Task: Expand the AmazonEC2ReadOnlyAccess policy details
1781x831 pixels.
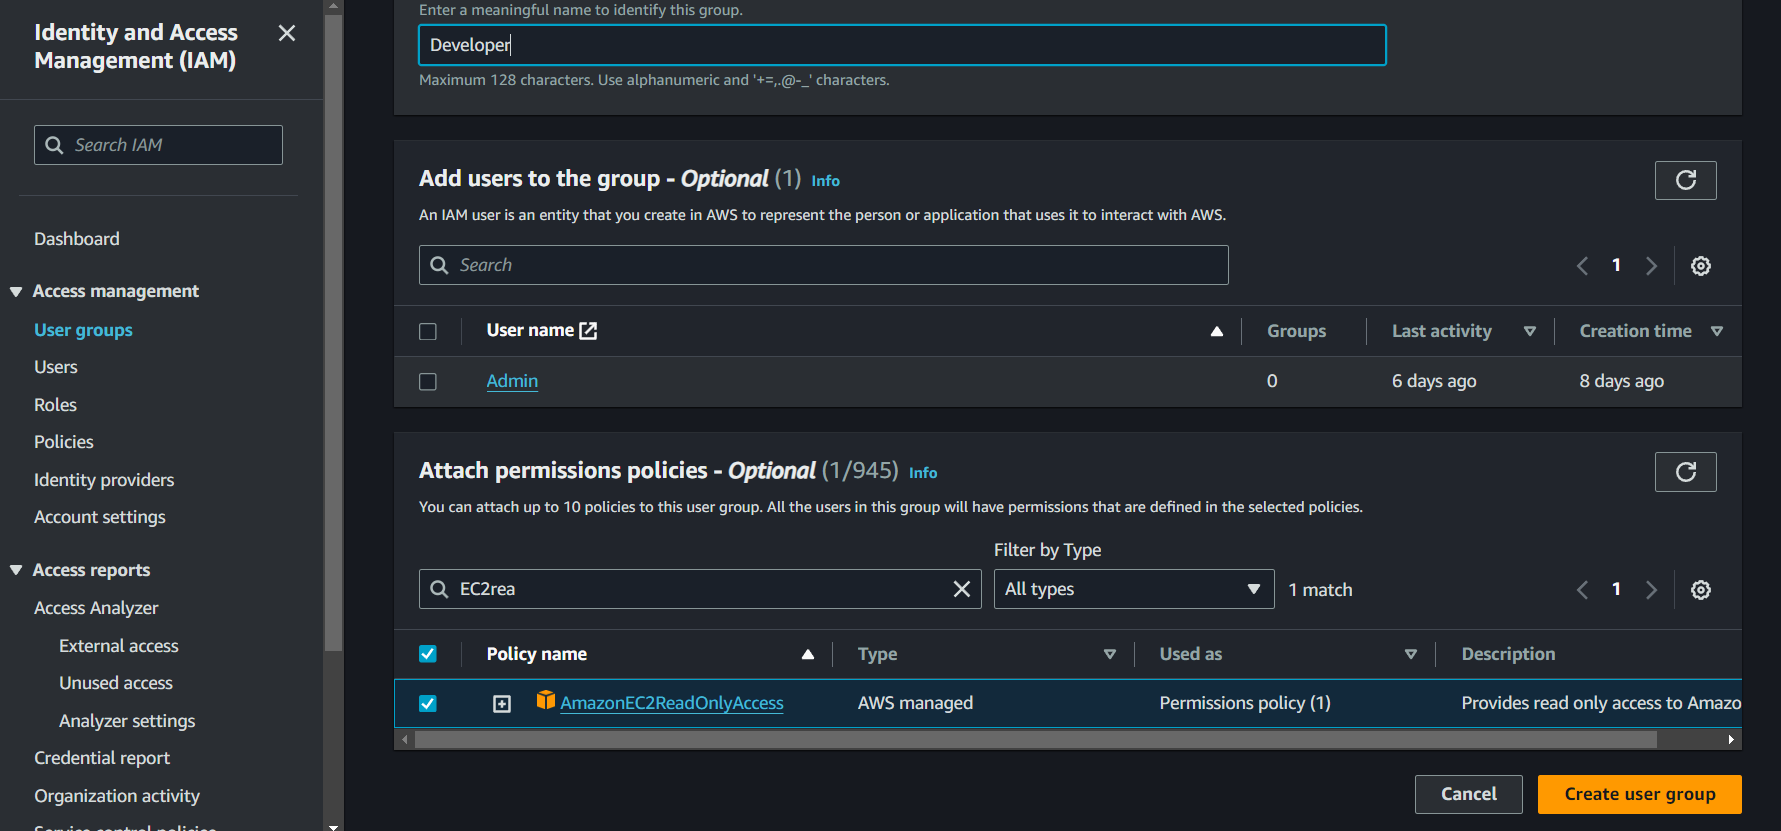Action: pyautogui.click(x=502, y=704)
